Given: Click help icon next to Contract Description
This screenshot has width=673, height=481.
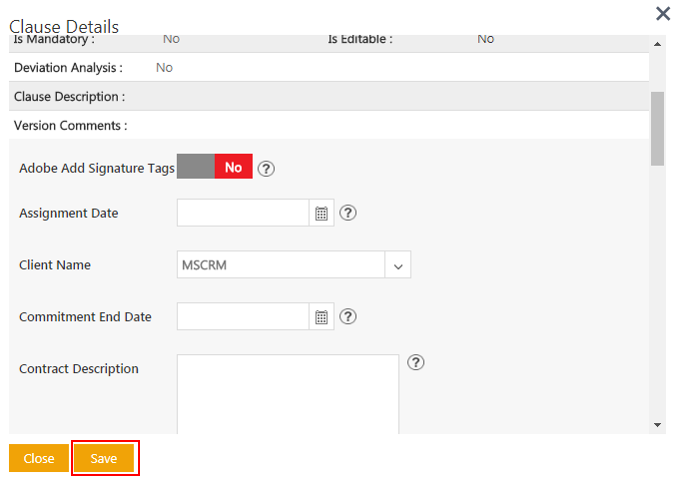Looking at the screenshot, I should pyautogui.click(x=417, y=363).
